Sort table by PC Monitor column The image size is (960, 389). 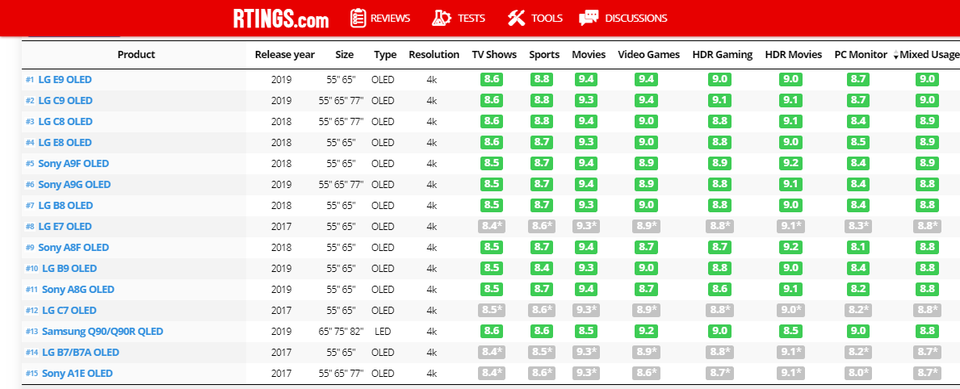[861, 55]
